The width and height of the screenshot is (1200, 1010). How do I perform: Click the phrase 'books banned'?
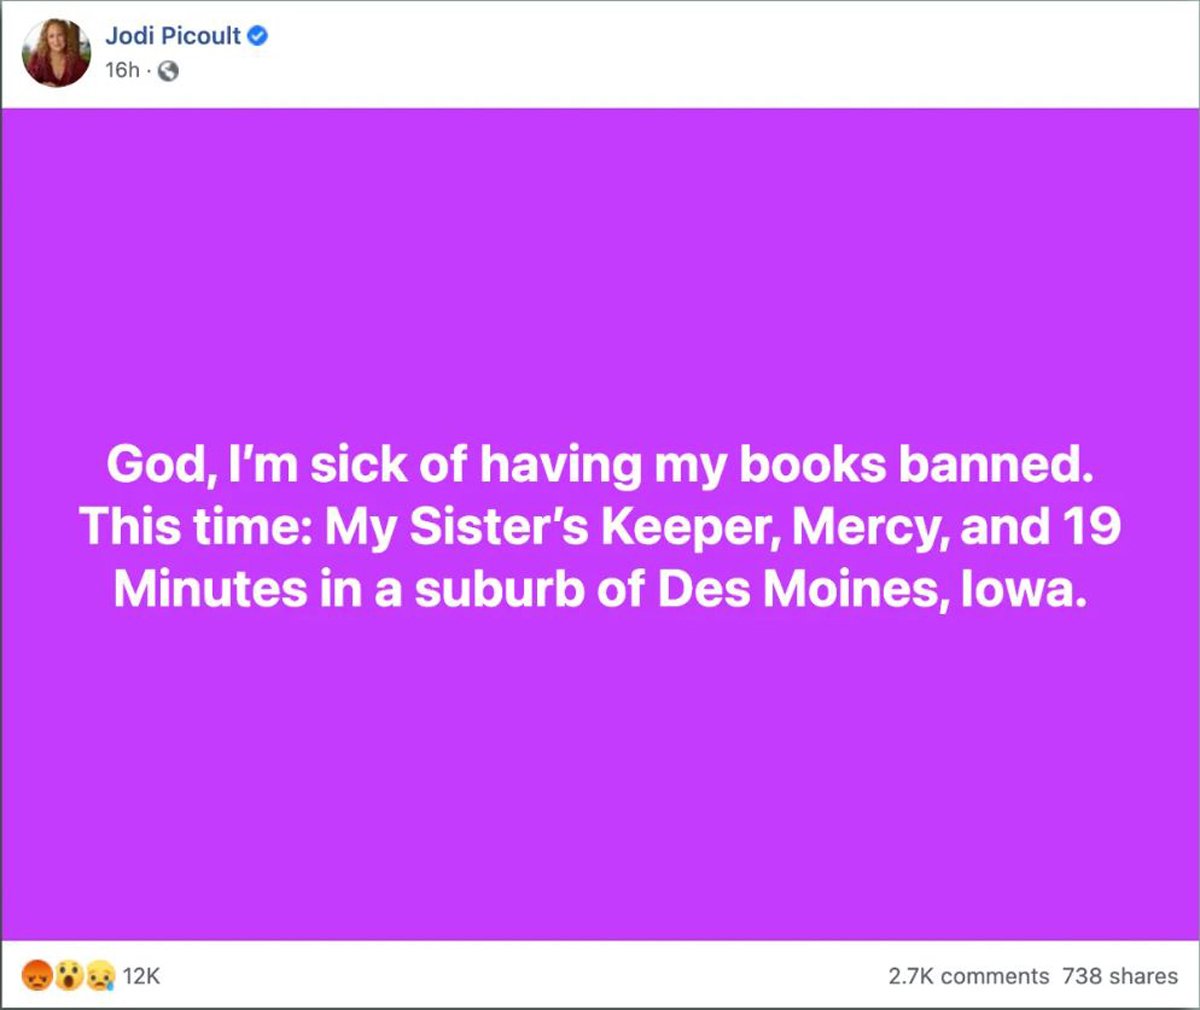[920, 464]
